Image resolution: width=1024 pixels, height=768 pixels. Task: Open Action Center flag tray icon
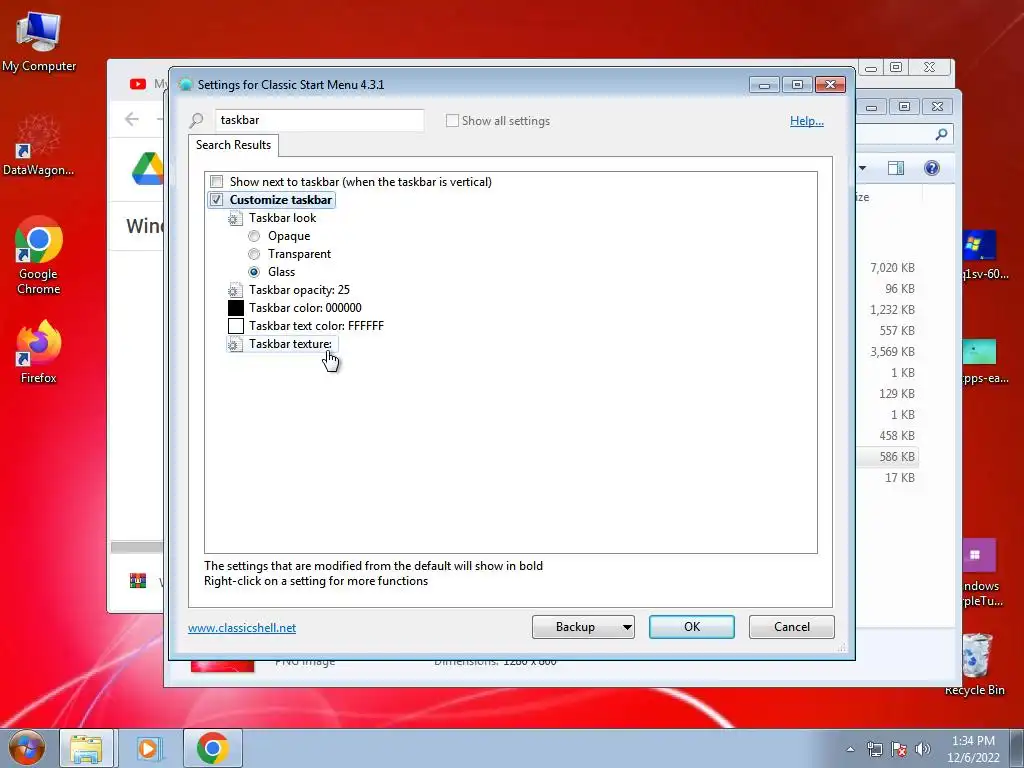tap(899, 749)
